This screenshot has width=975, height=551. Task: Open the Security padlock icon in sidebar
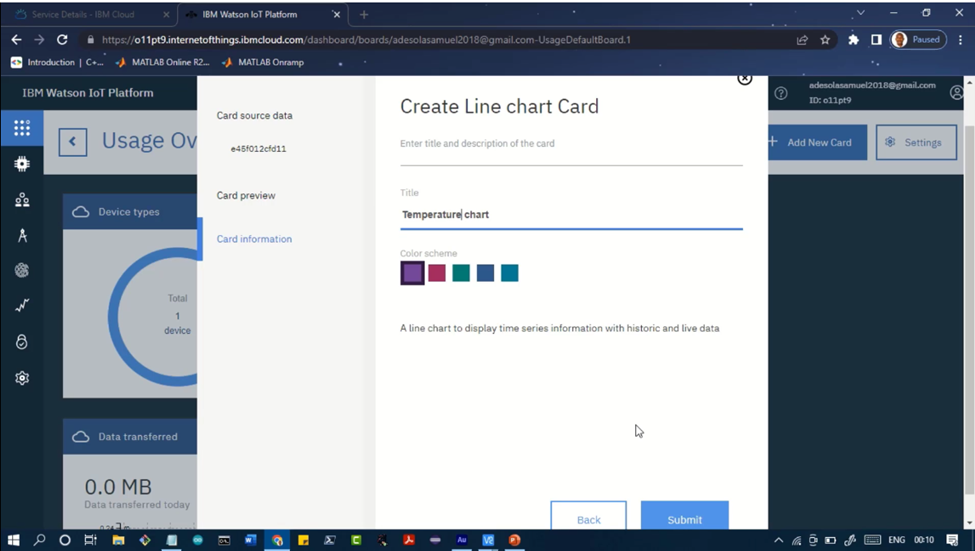pos(22,341)
